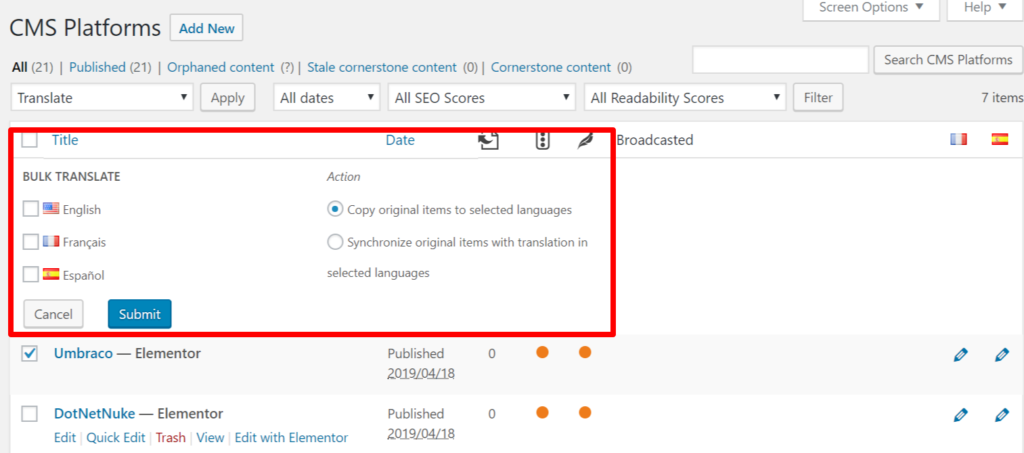The image size is (1024, 453).
Task: Edit Spanish translation pencil for Umbraco
Action: click(x=1001, y=355)
